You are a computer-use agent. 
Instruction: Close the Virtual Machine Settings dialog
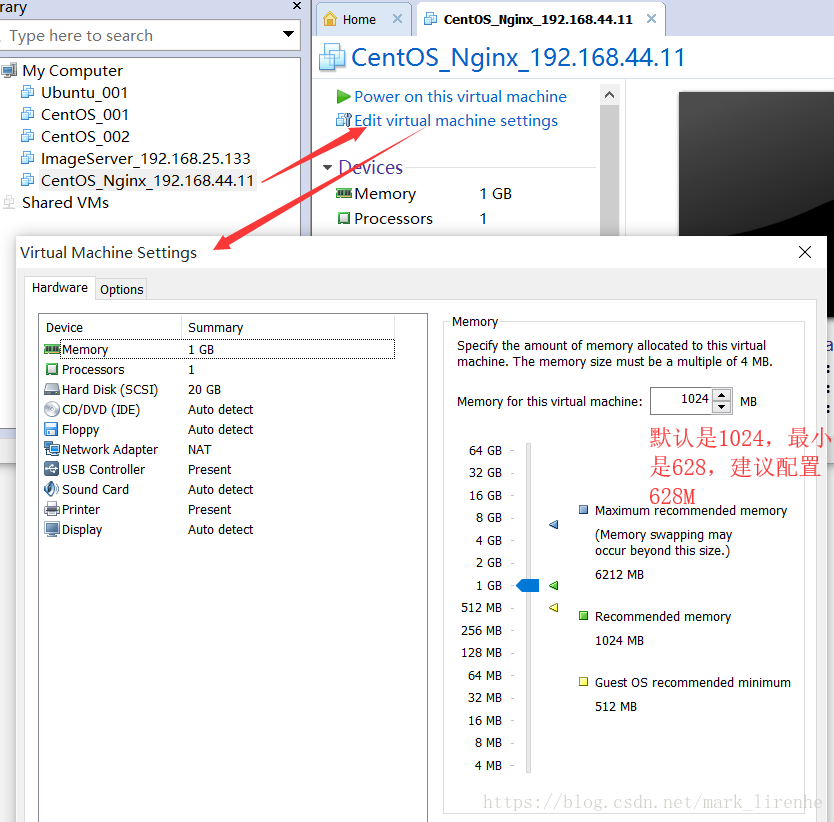(805, 252)
